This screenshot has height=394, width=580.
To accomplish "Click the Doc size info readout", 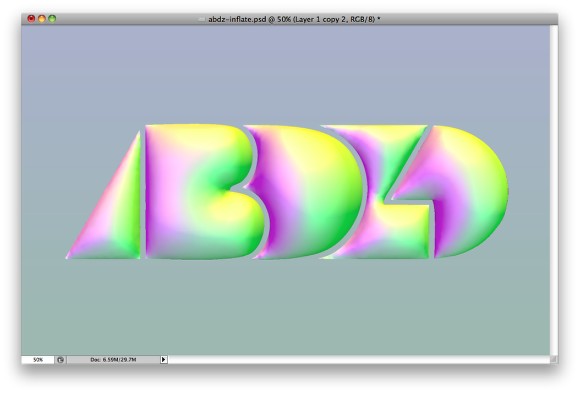I will point(113,360).
